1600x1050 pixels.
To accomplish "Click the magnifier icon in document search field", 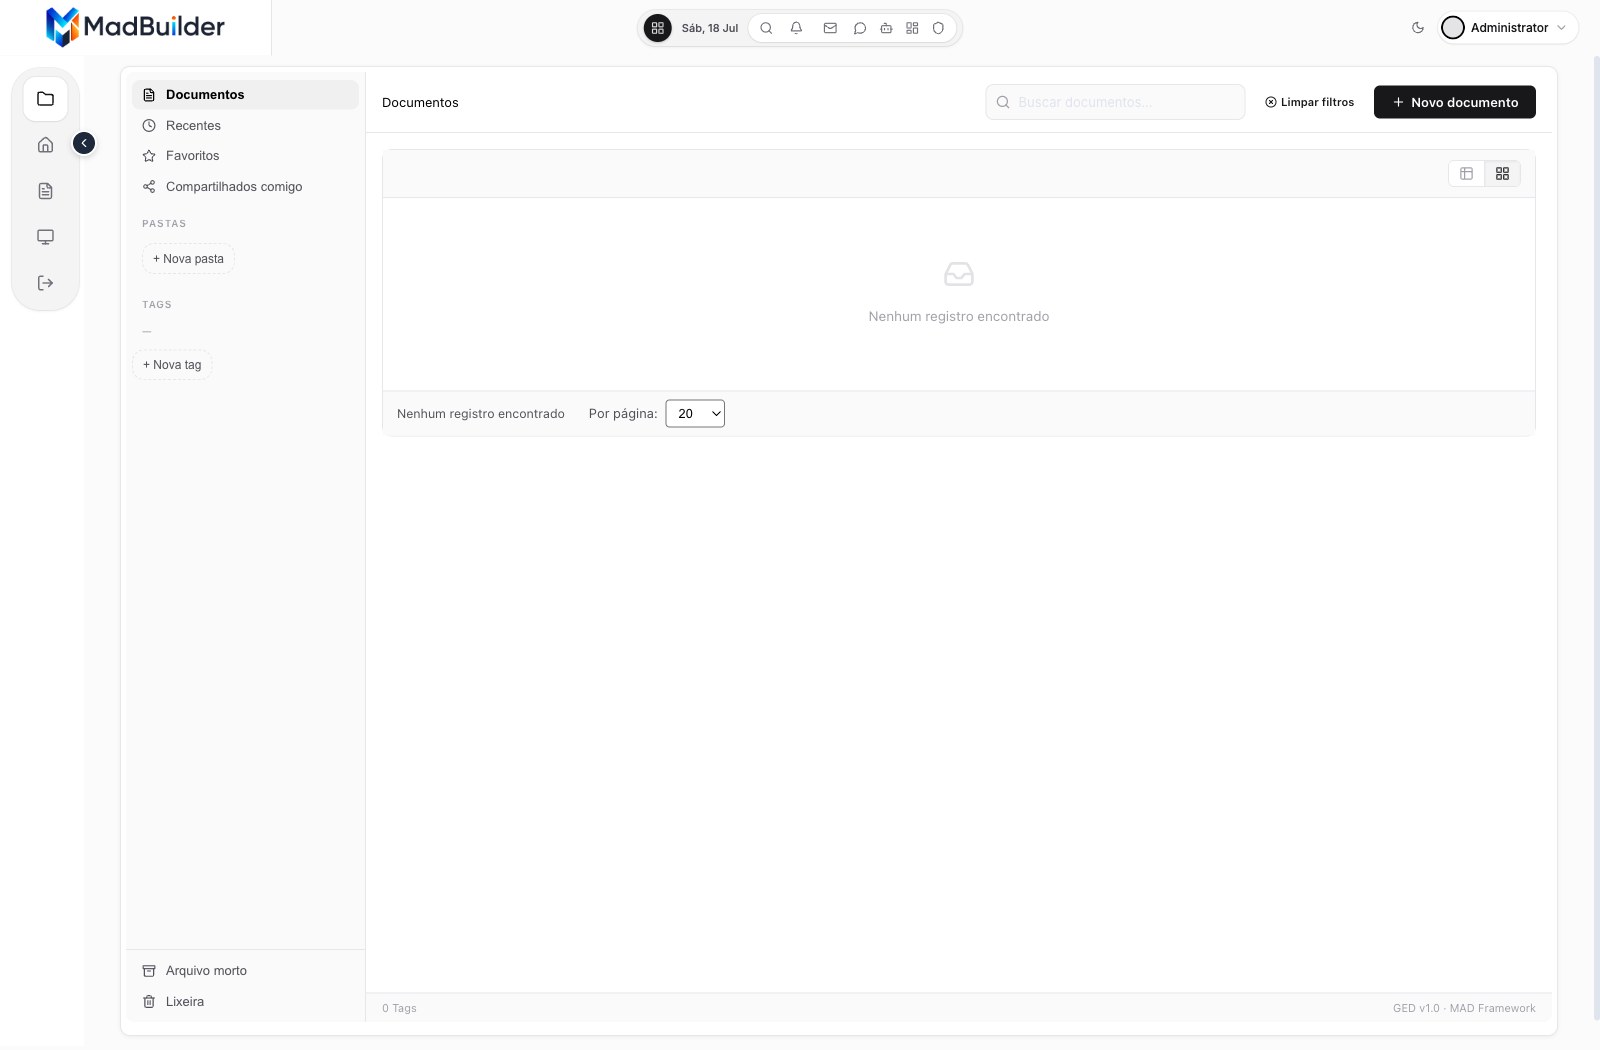I will point(1003,102).
